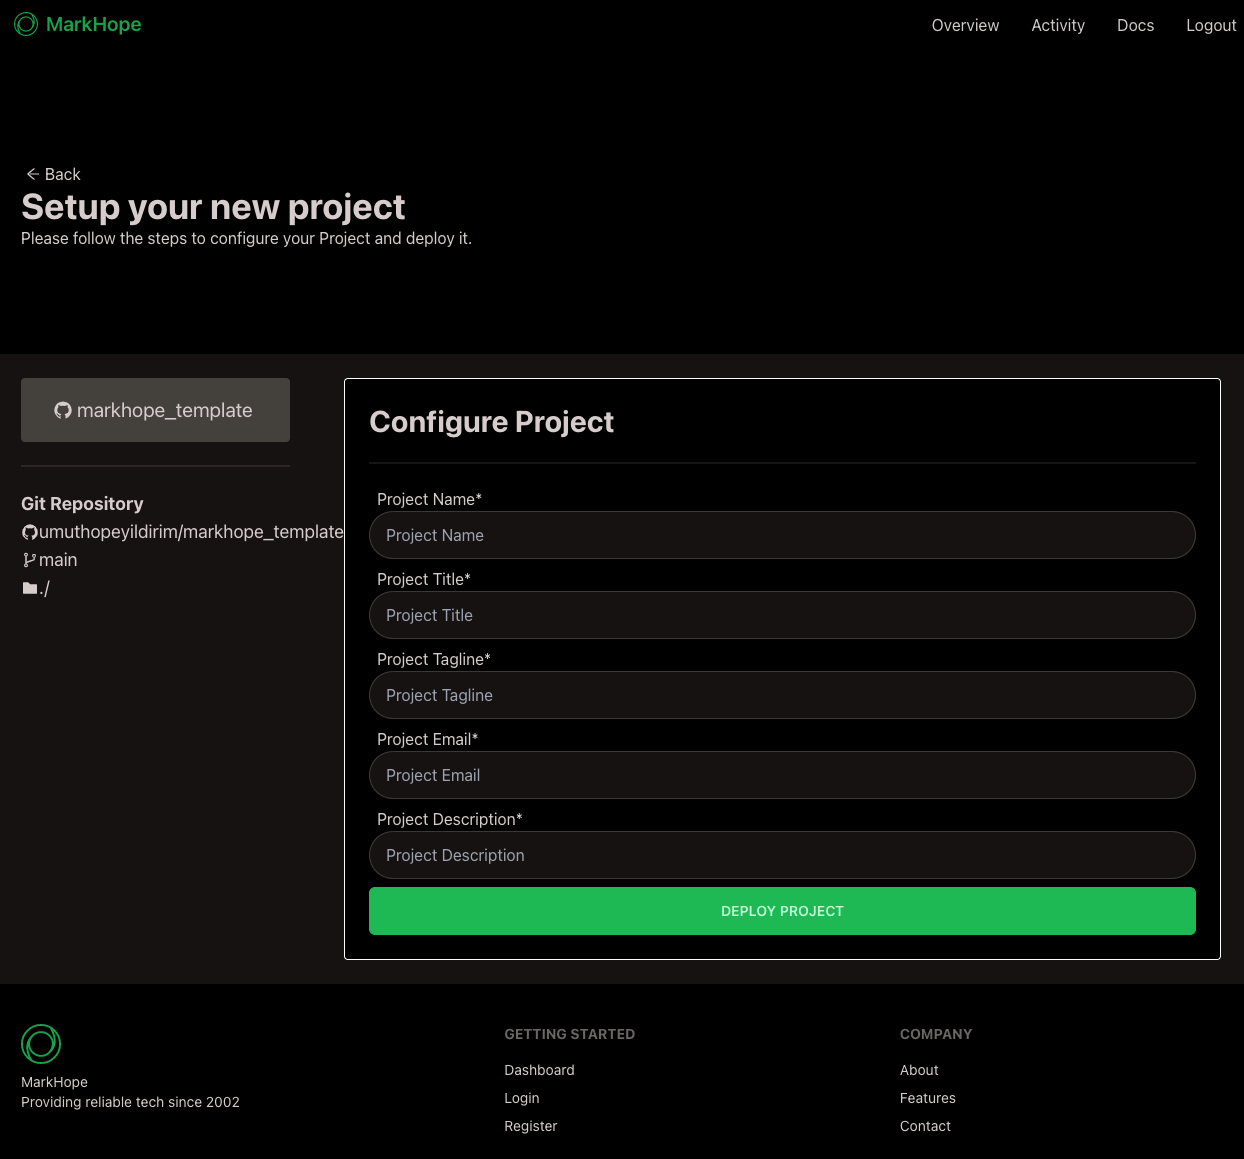This screenshot has height=1159, width=1244.
Task: Click the MarkHope logo icon in the header
Action: [26, 24]
